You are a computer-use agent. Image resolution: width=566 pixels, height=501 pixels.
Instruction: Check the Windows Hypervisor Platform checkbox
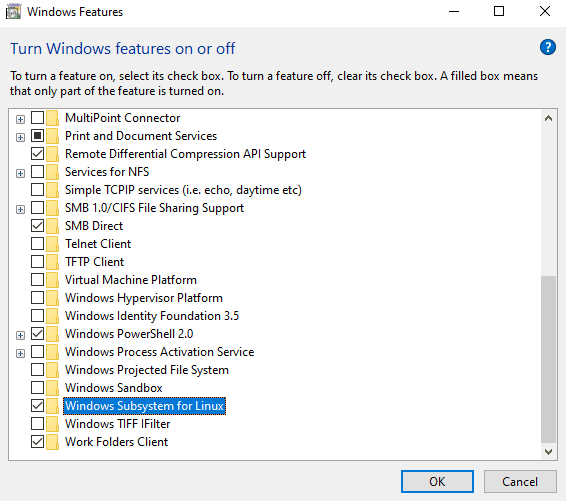click(x=38, y=298)
